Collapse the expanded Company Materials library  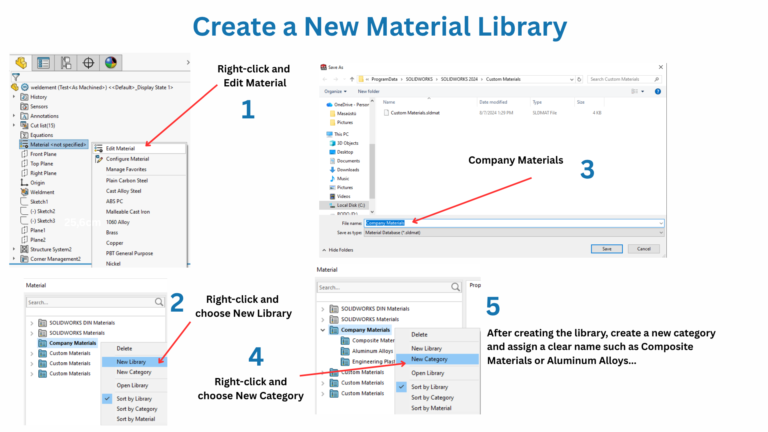point(323,330)
